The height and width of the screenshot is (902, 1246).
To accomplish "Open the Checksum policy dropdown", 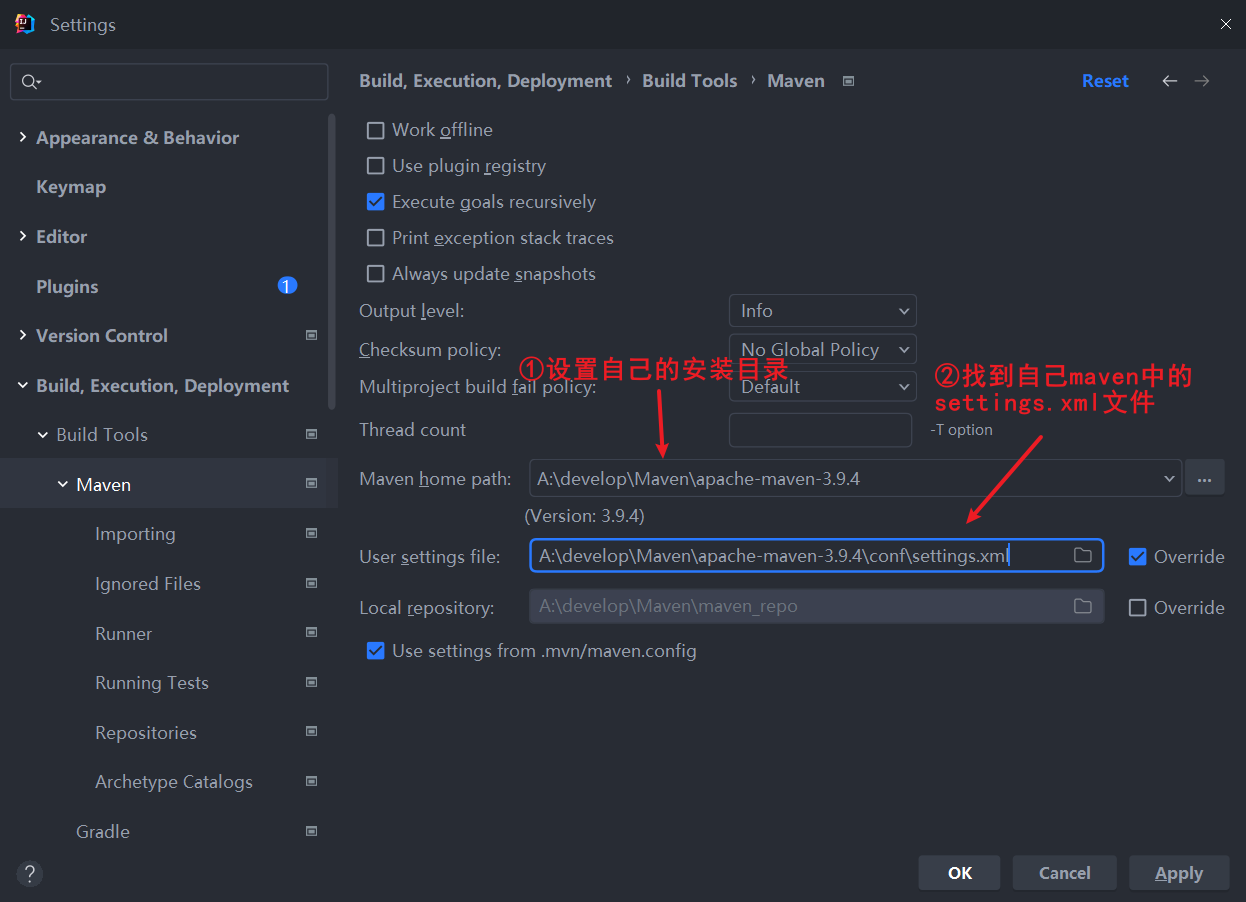I will [822, 350].
